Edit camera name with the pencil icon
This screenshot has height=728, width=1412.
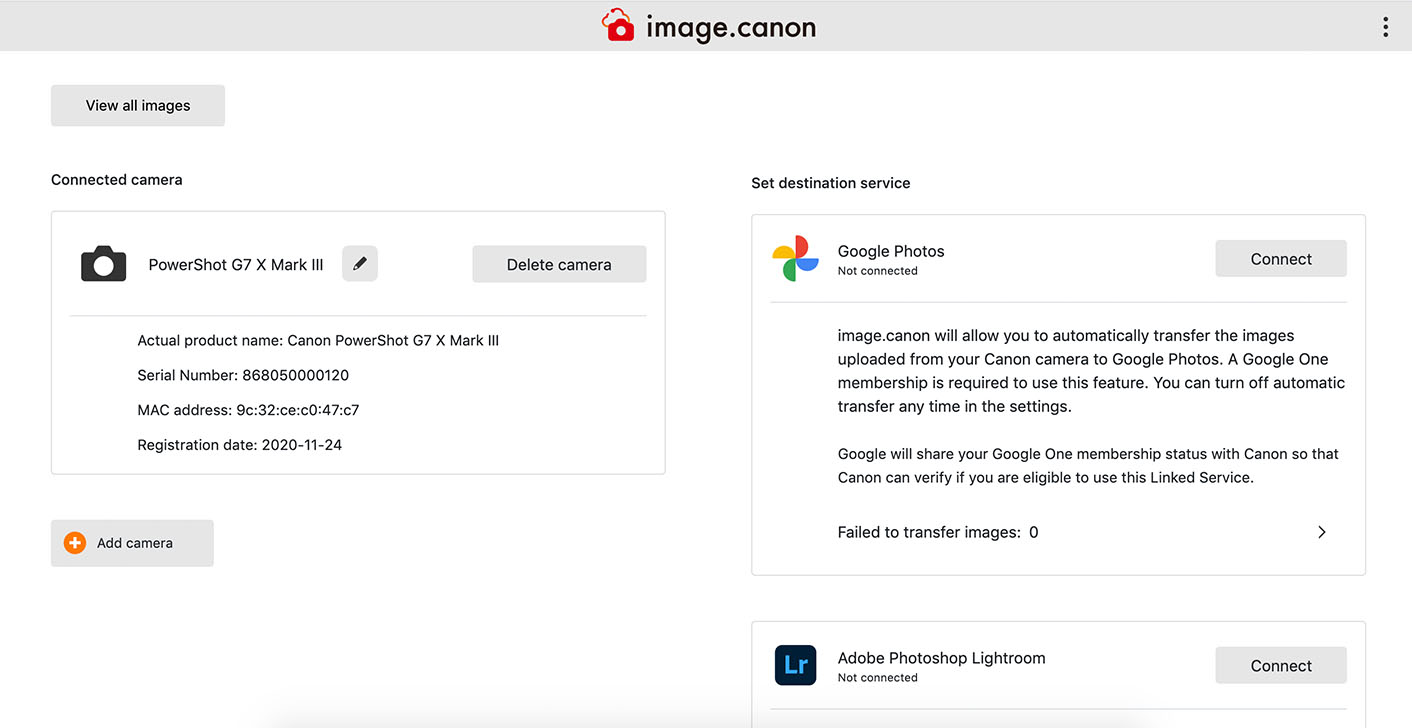(360, 264)
